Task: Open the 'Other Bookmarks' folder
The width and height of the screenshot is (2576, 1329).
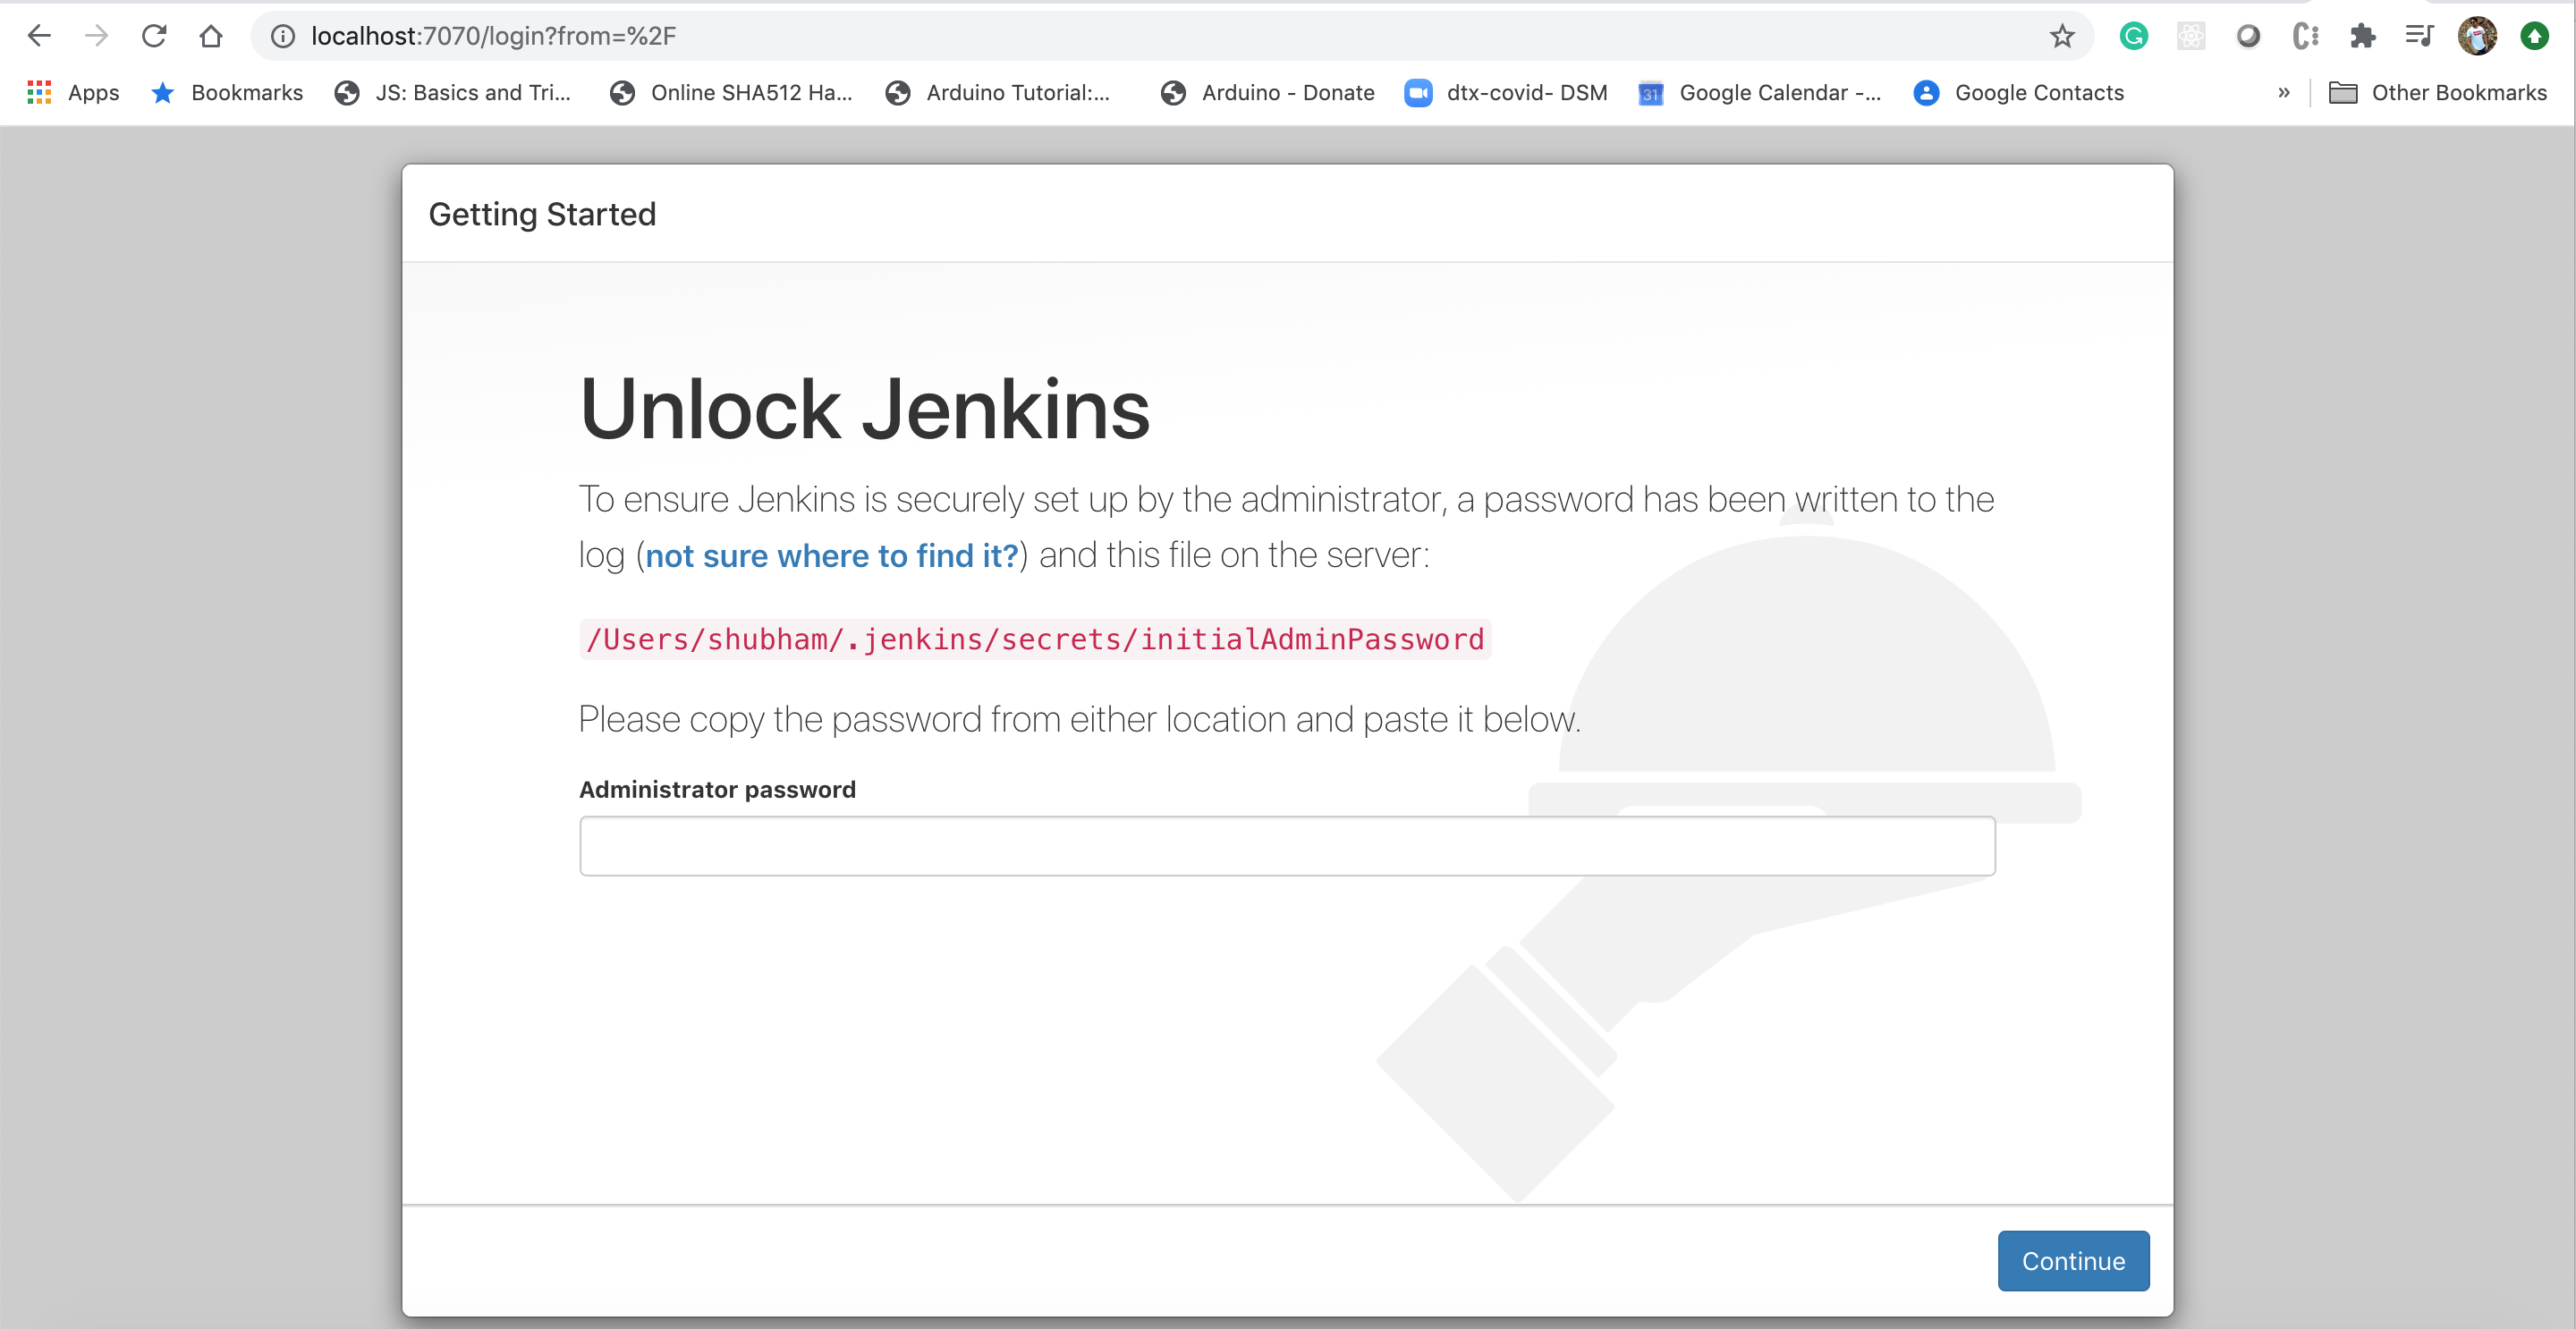Action: [x=2438, y=93]
